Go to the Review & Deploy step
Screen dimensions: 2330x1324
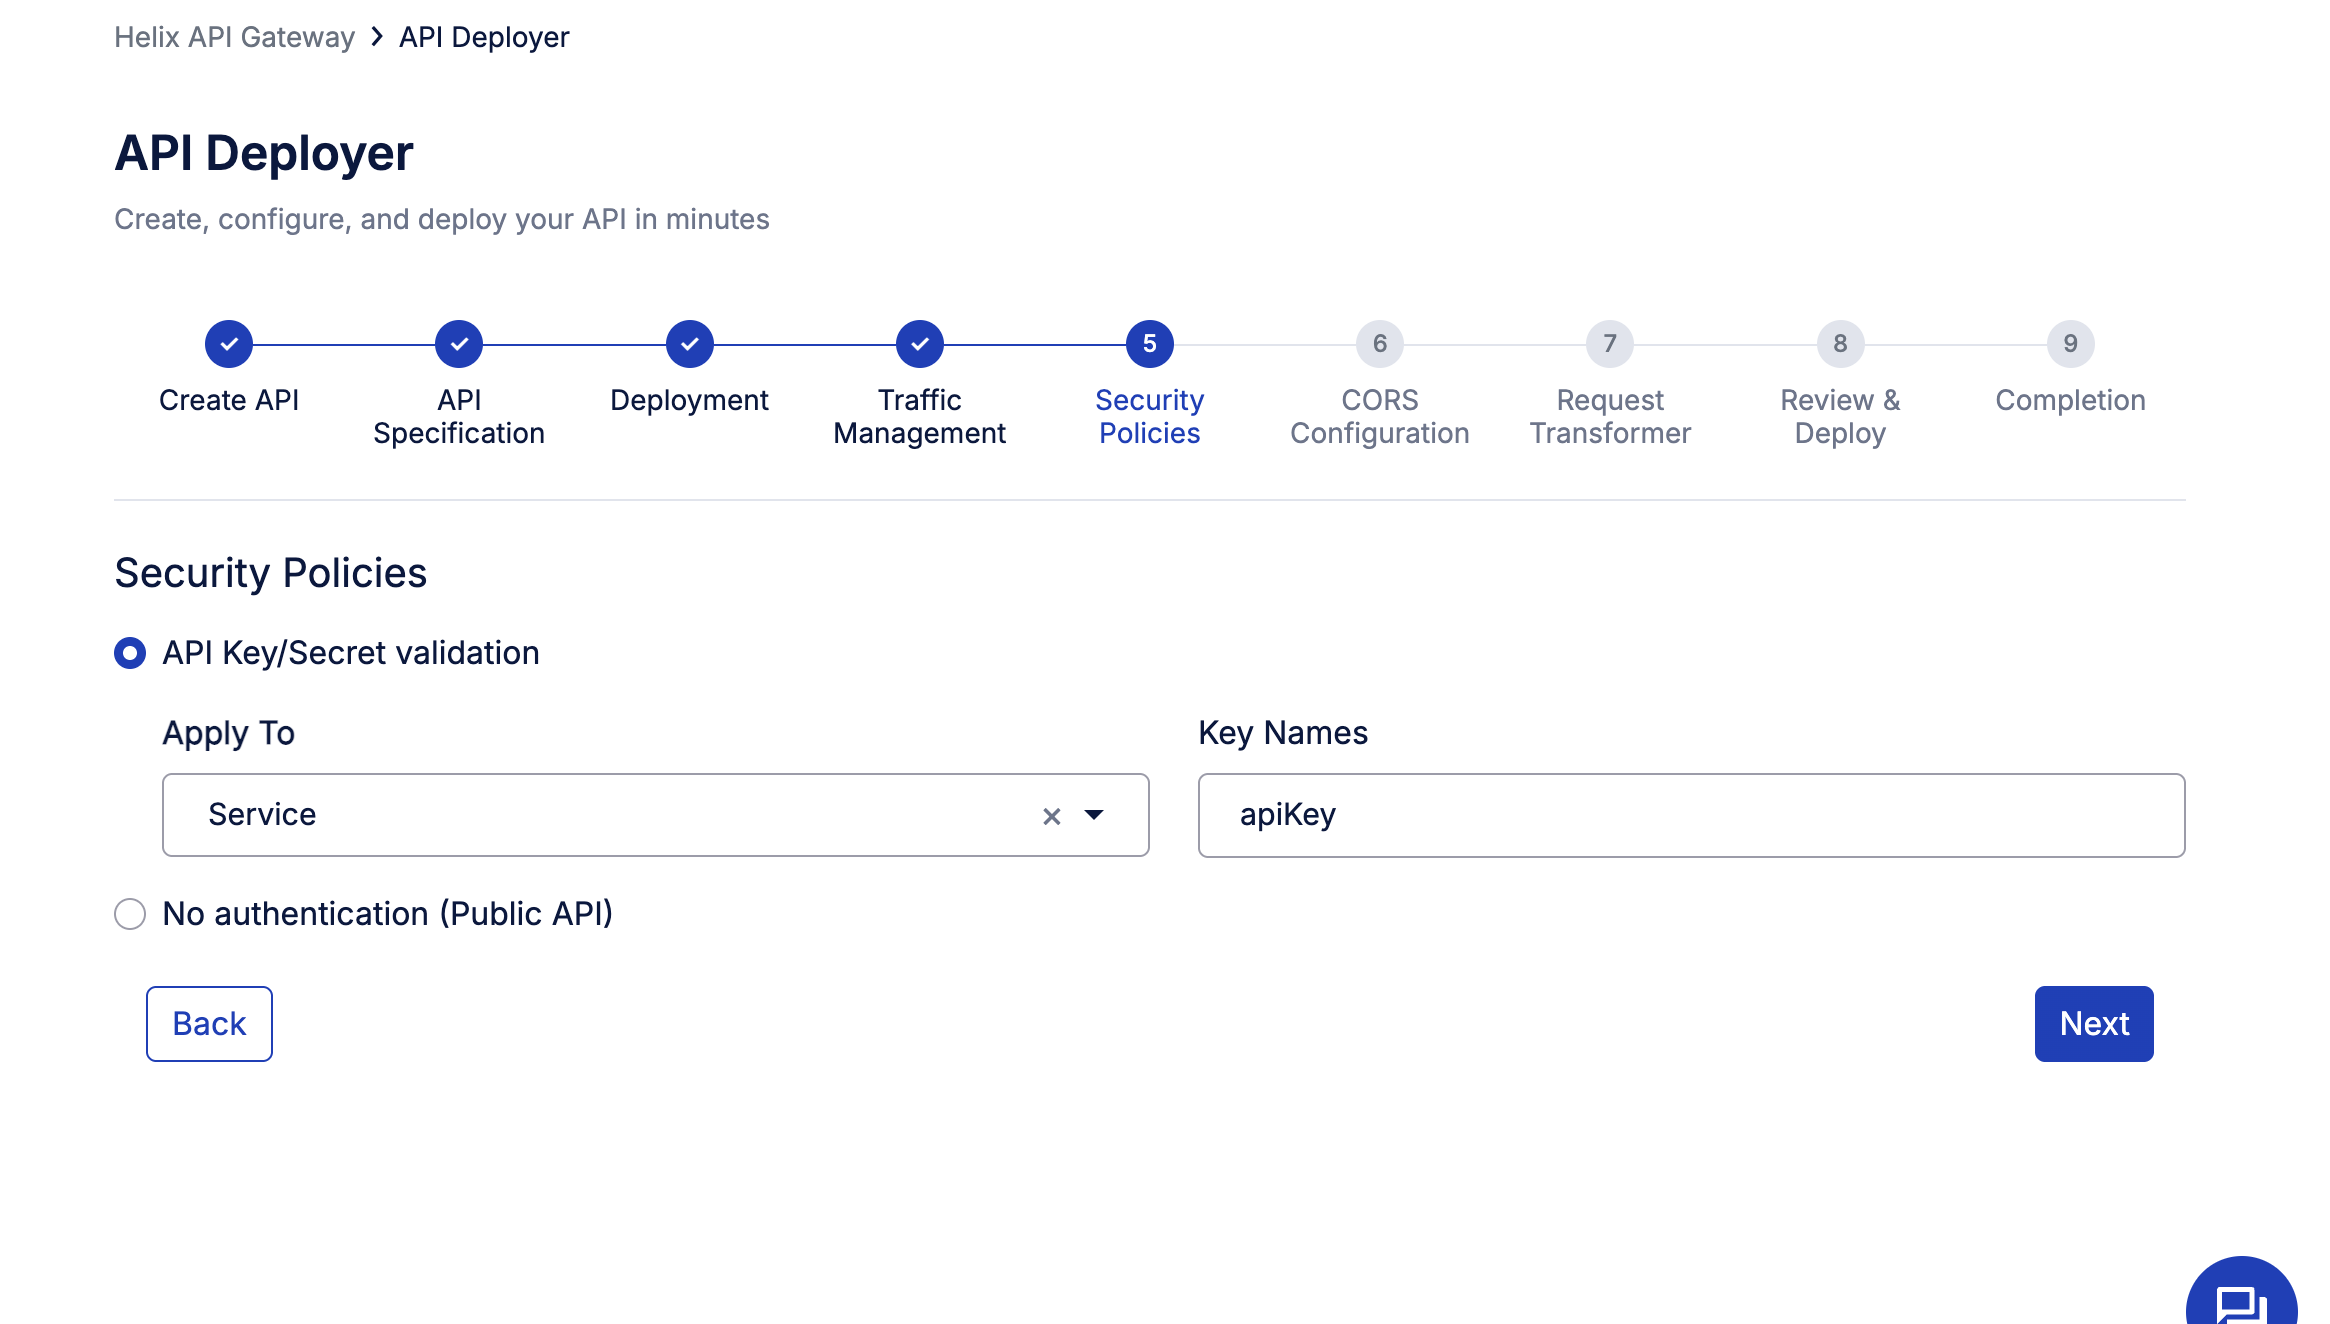point(1840,344)
